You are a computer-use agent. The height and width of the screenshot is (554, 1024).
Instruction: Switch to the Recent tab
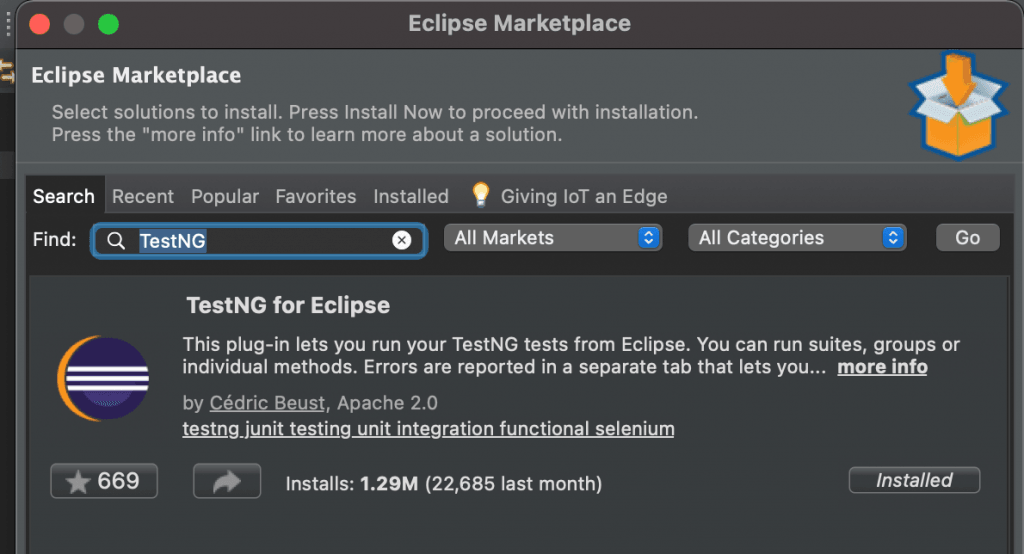point(143,197)
